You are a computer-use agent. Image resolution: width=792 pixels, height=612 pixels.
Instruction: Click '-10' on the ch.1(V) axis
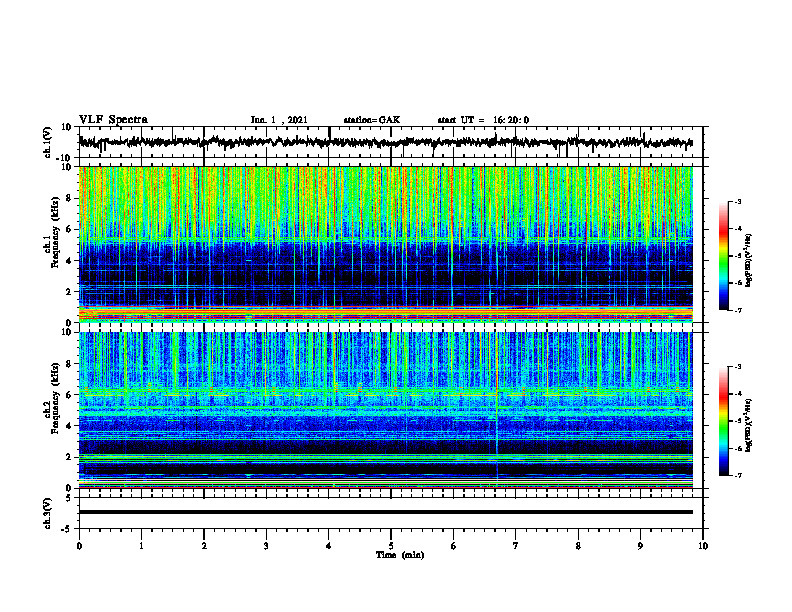(64, 158)
